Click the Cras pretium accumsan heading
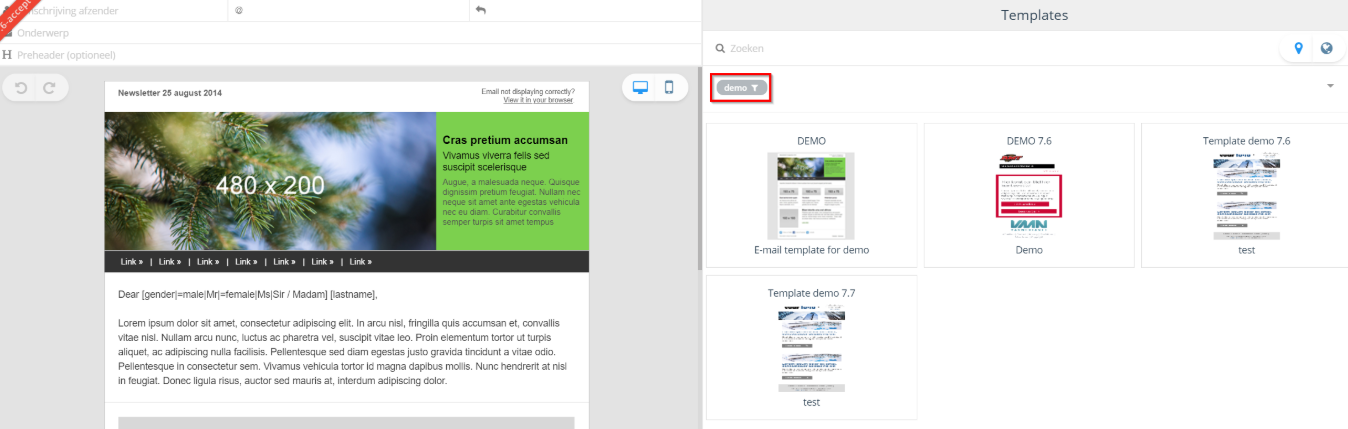The image size is (1348, 429). coord(505,141)
